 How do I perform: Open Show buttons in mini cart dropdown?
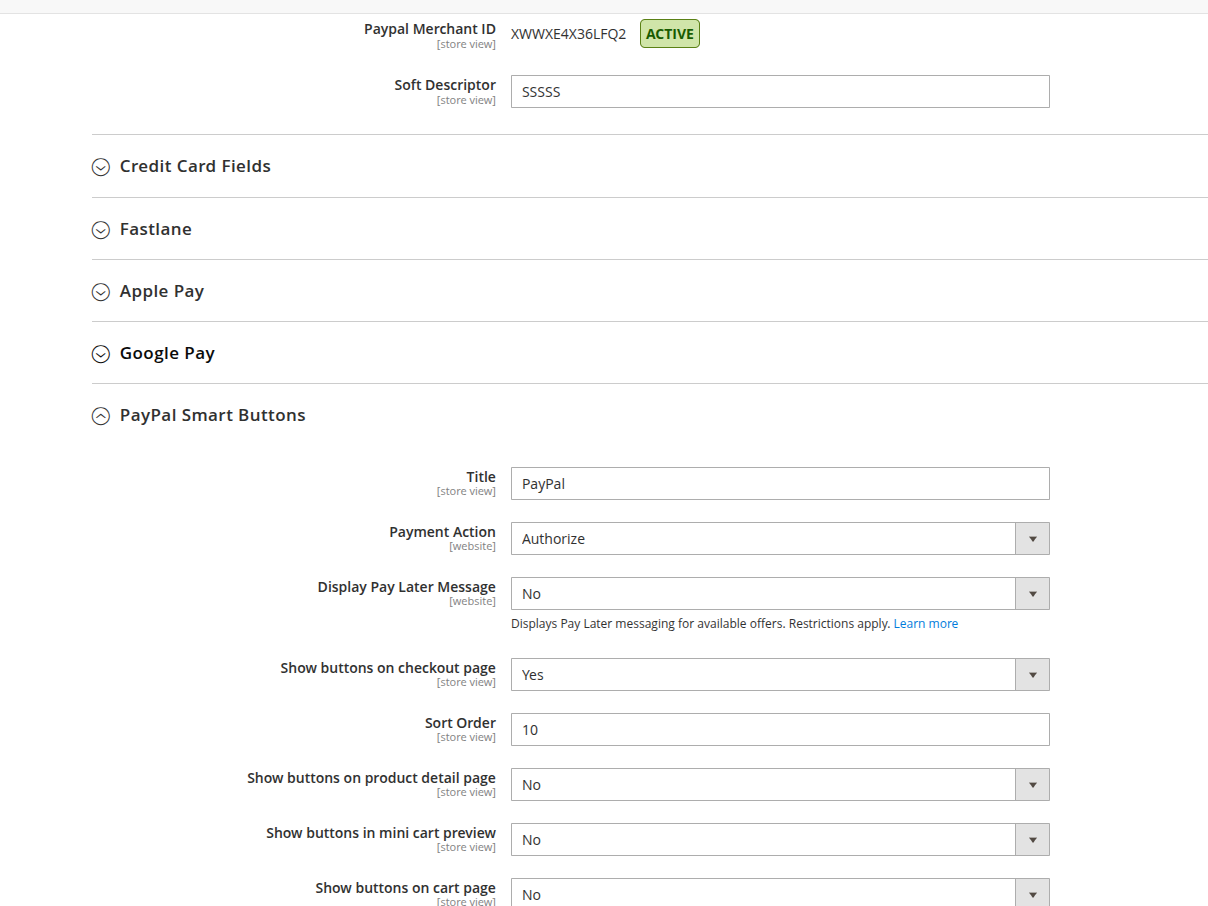pos(779,839)
